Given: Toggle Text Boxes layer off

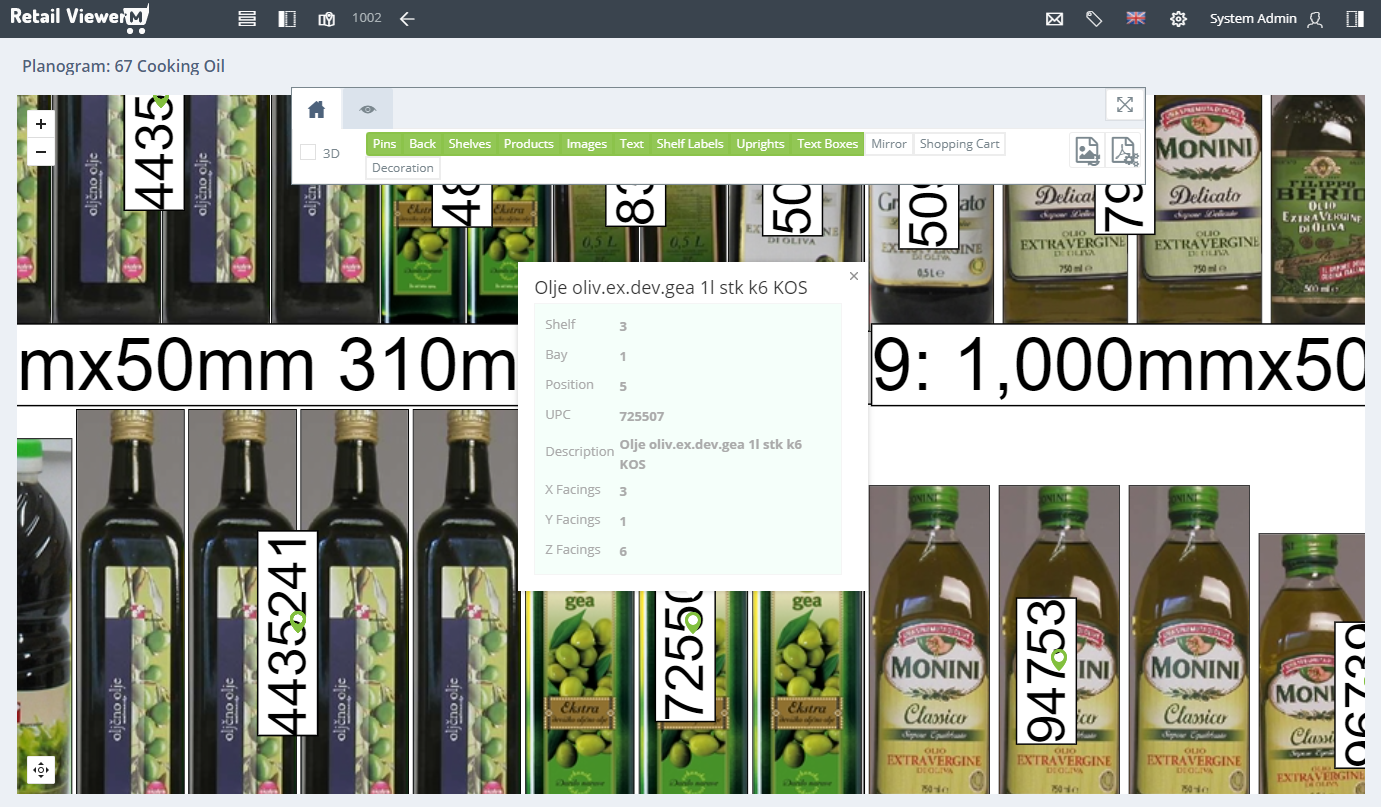Looking at the screenshot, I should [828, 144].
